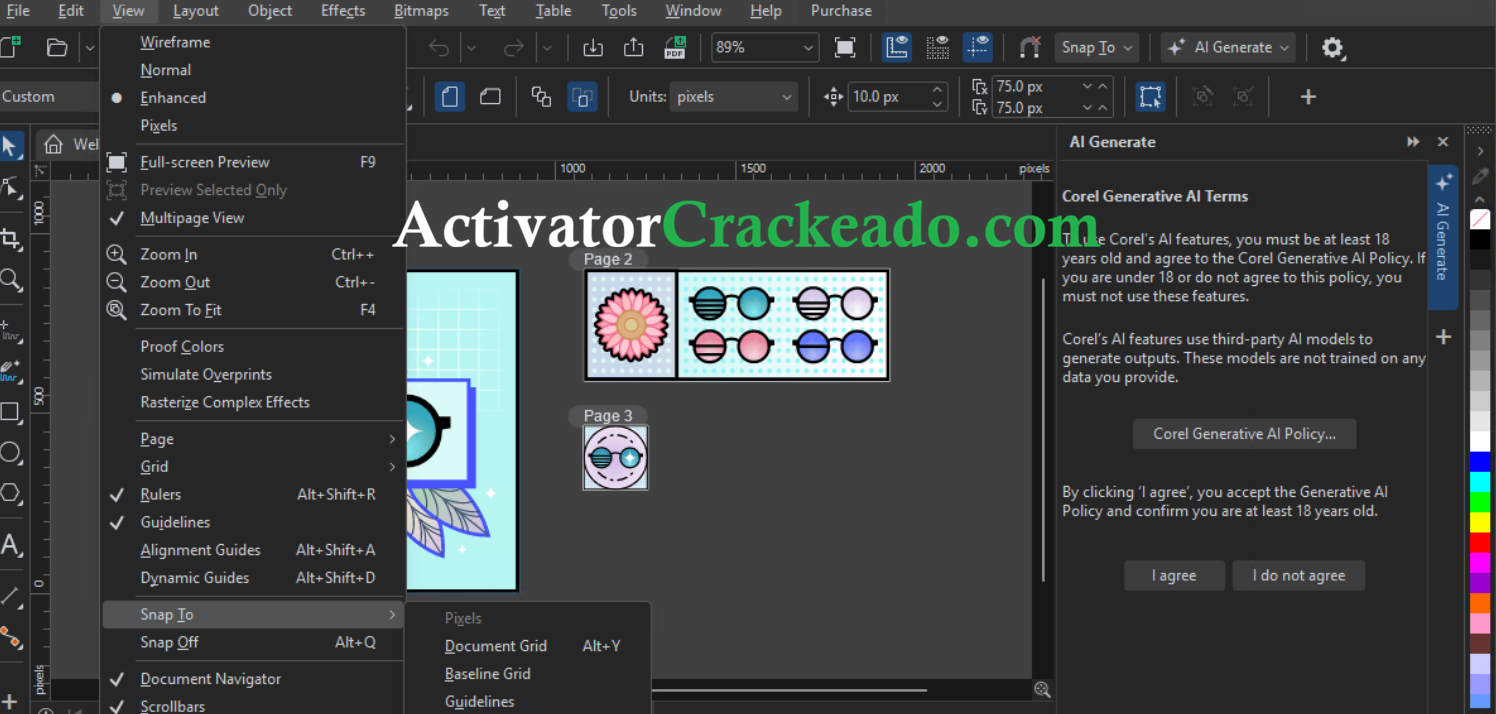1496x714 pixels.
Task: Open the undo history dropdown arrow
Action: pyautogui.click(x=472, y=47)
